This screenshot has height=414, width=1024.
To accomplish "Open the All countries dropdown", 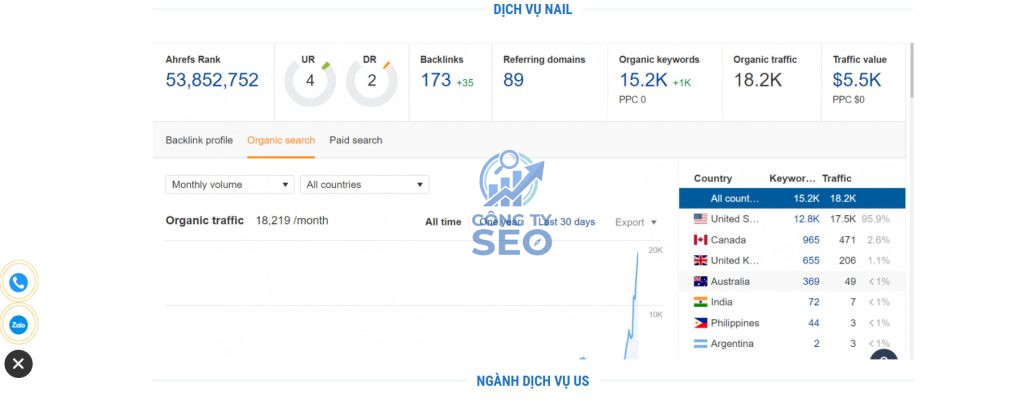I will (364, 184).
